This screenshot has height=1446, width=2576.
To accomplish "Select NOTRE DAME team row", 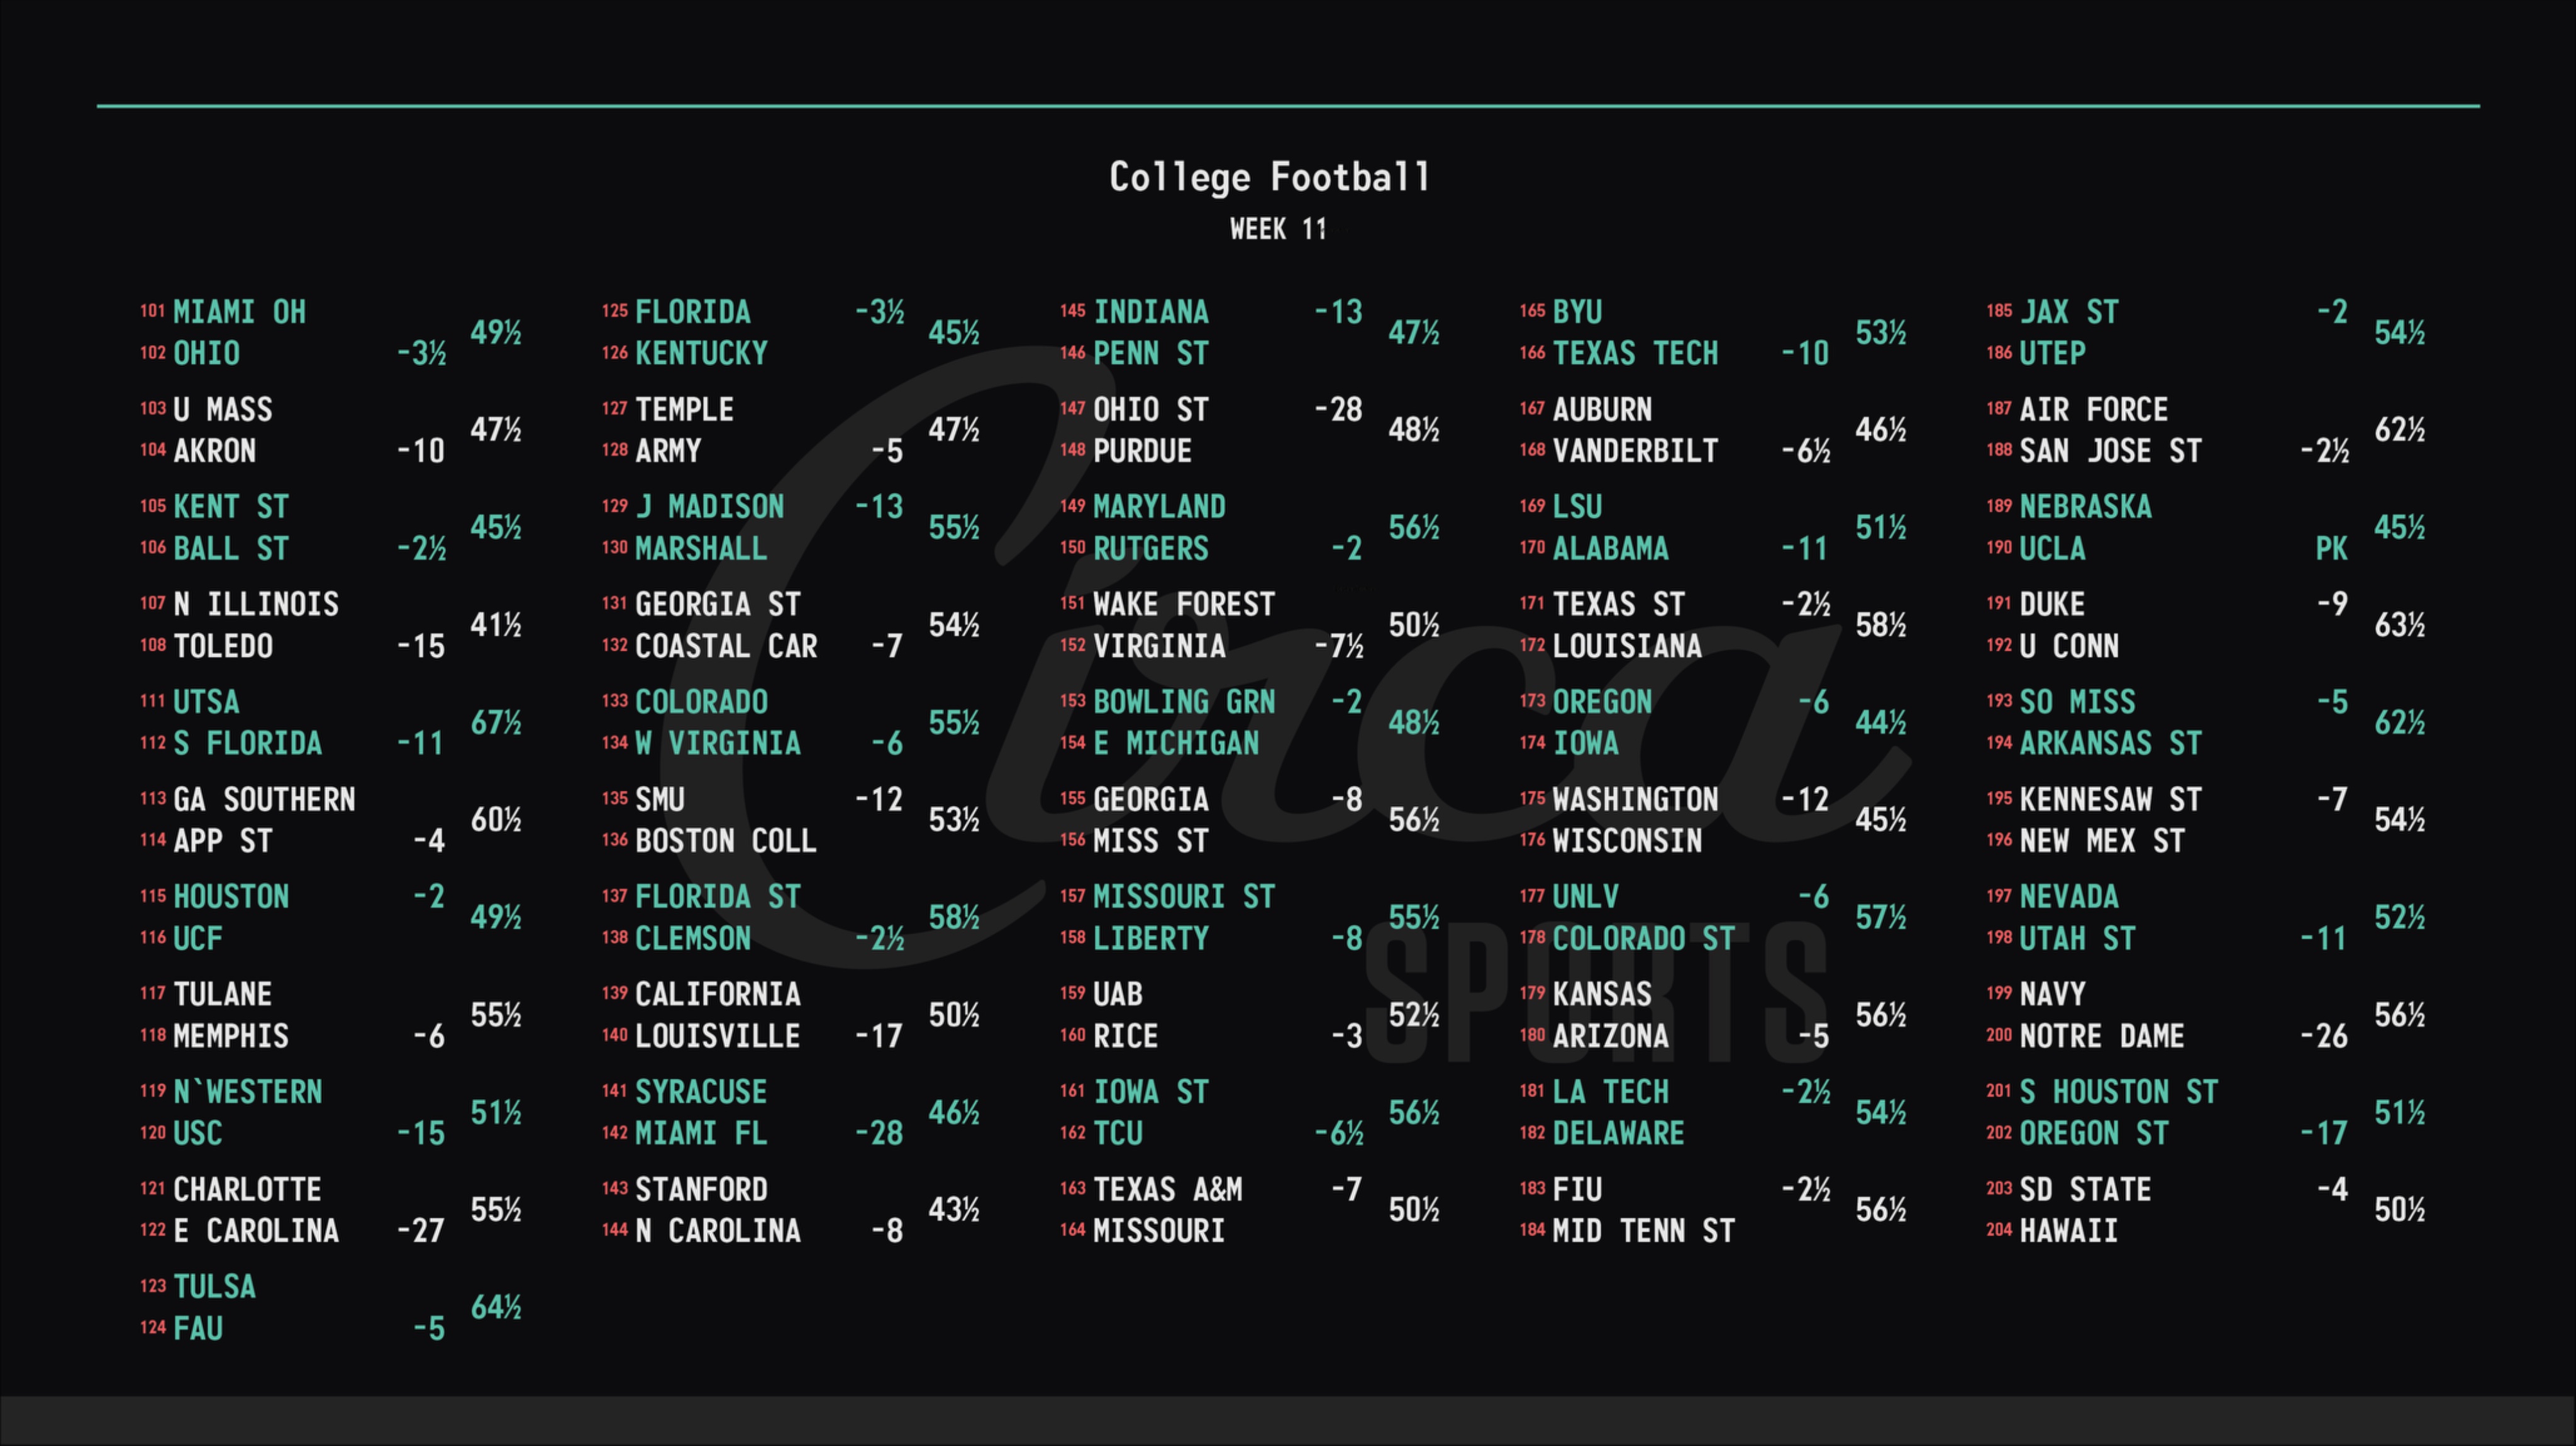I will pos(2101,1036).
